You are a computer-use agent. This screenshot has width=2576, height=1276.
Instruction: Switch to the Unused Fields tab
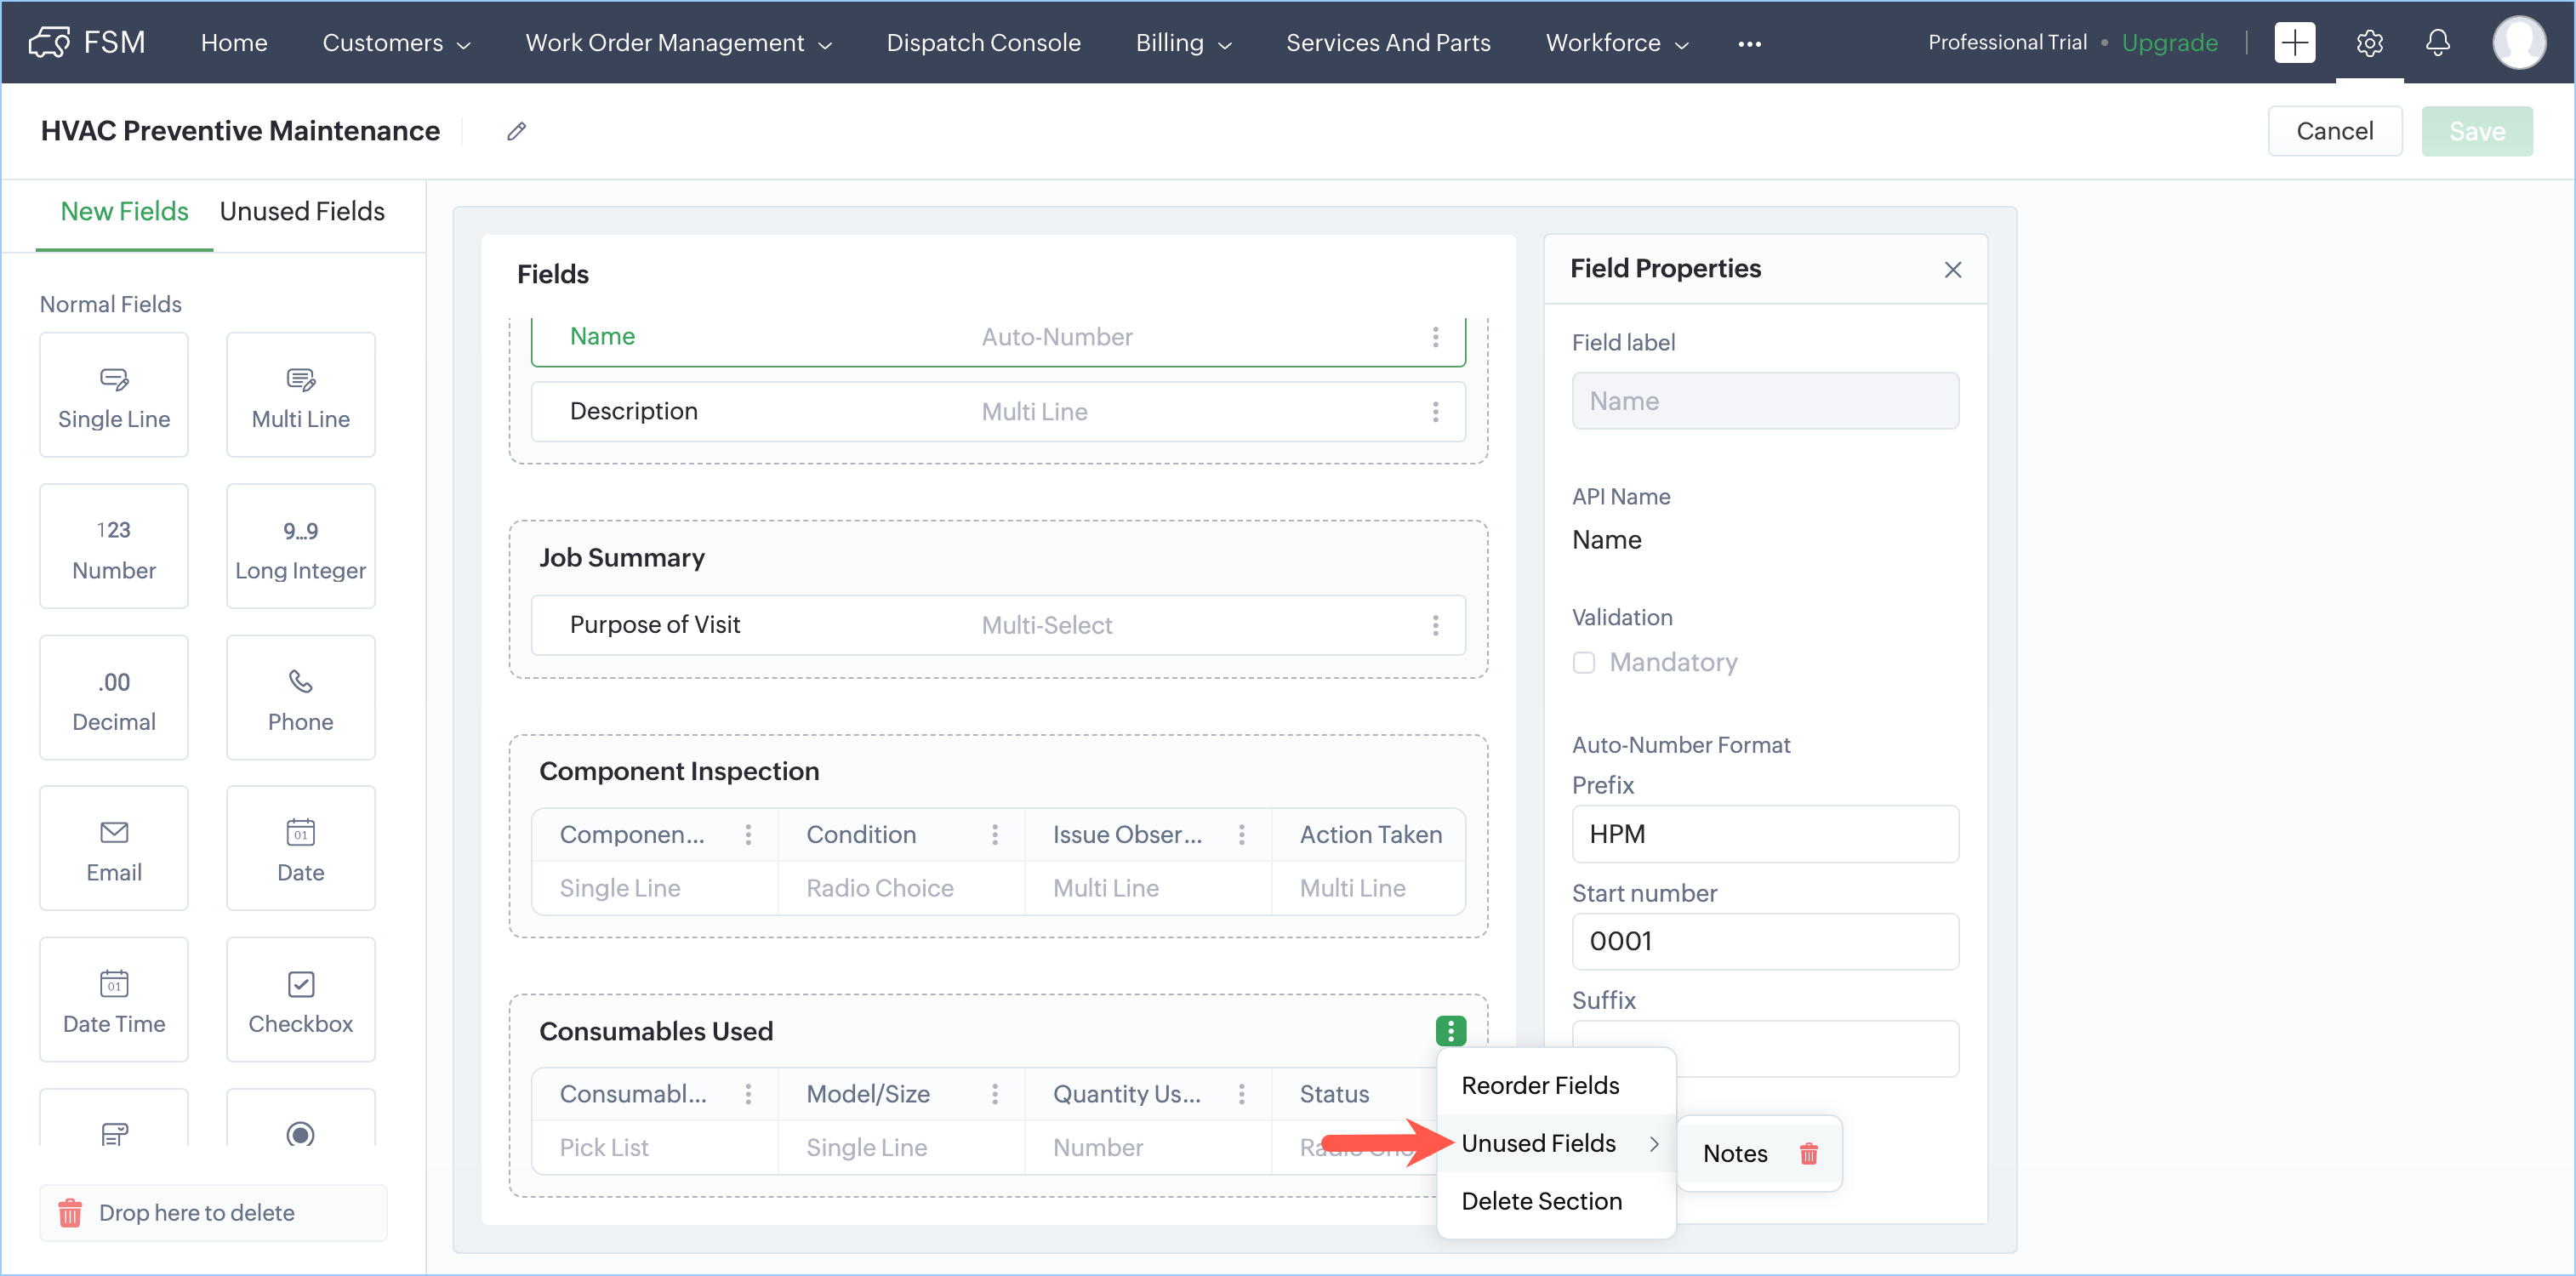coord(302,211)
